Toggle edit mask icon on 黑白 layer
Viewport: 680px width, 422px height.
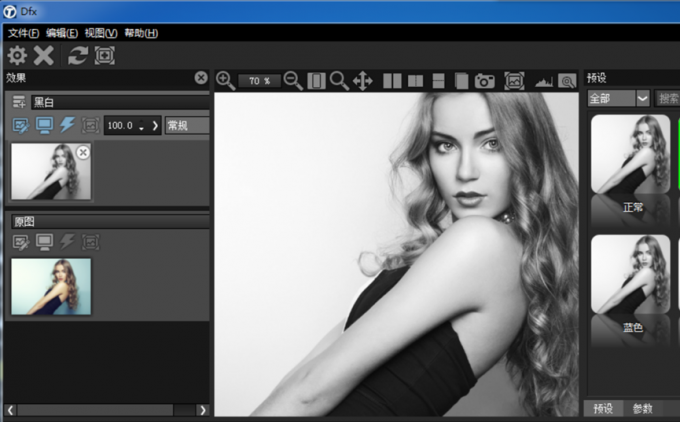click(x=21, y=126)
